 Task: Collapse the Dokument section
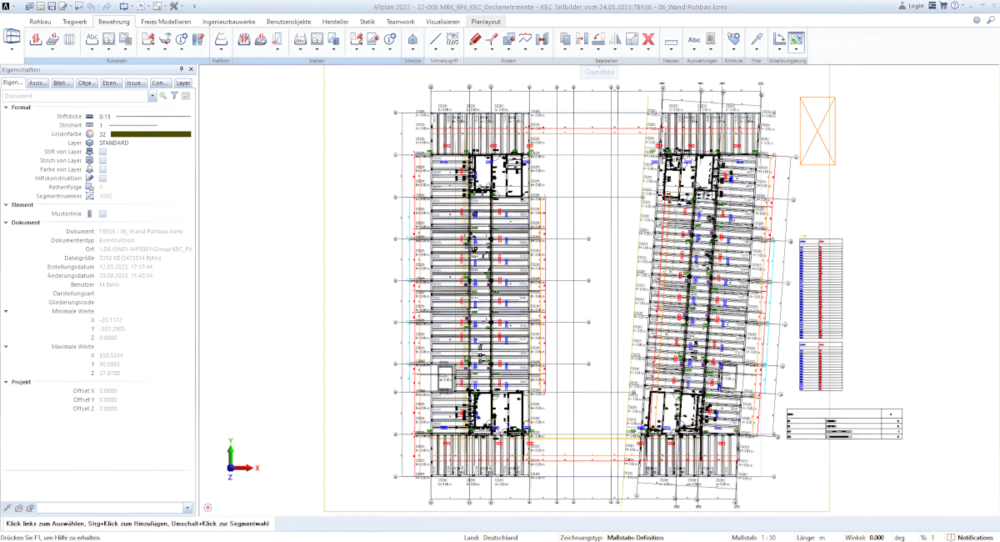coord(5,222)
